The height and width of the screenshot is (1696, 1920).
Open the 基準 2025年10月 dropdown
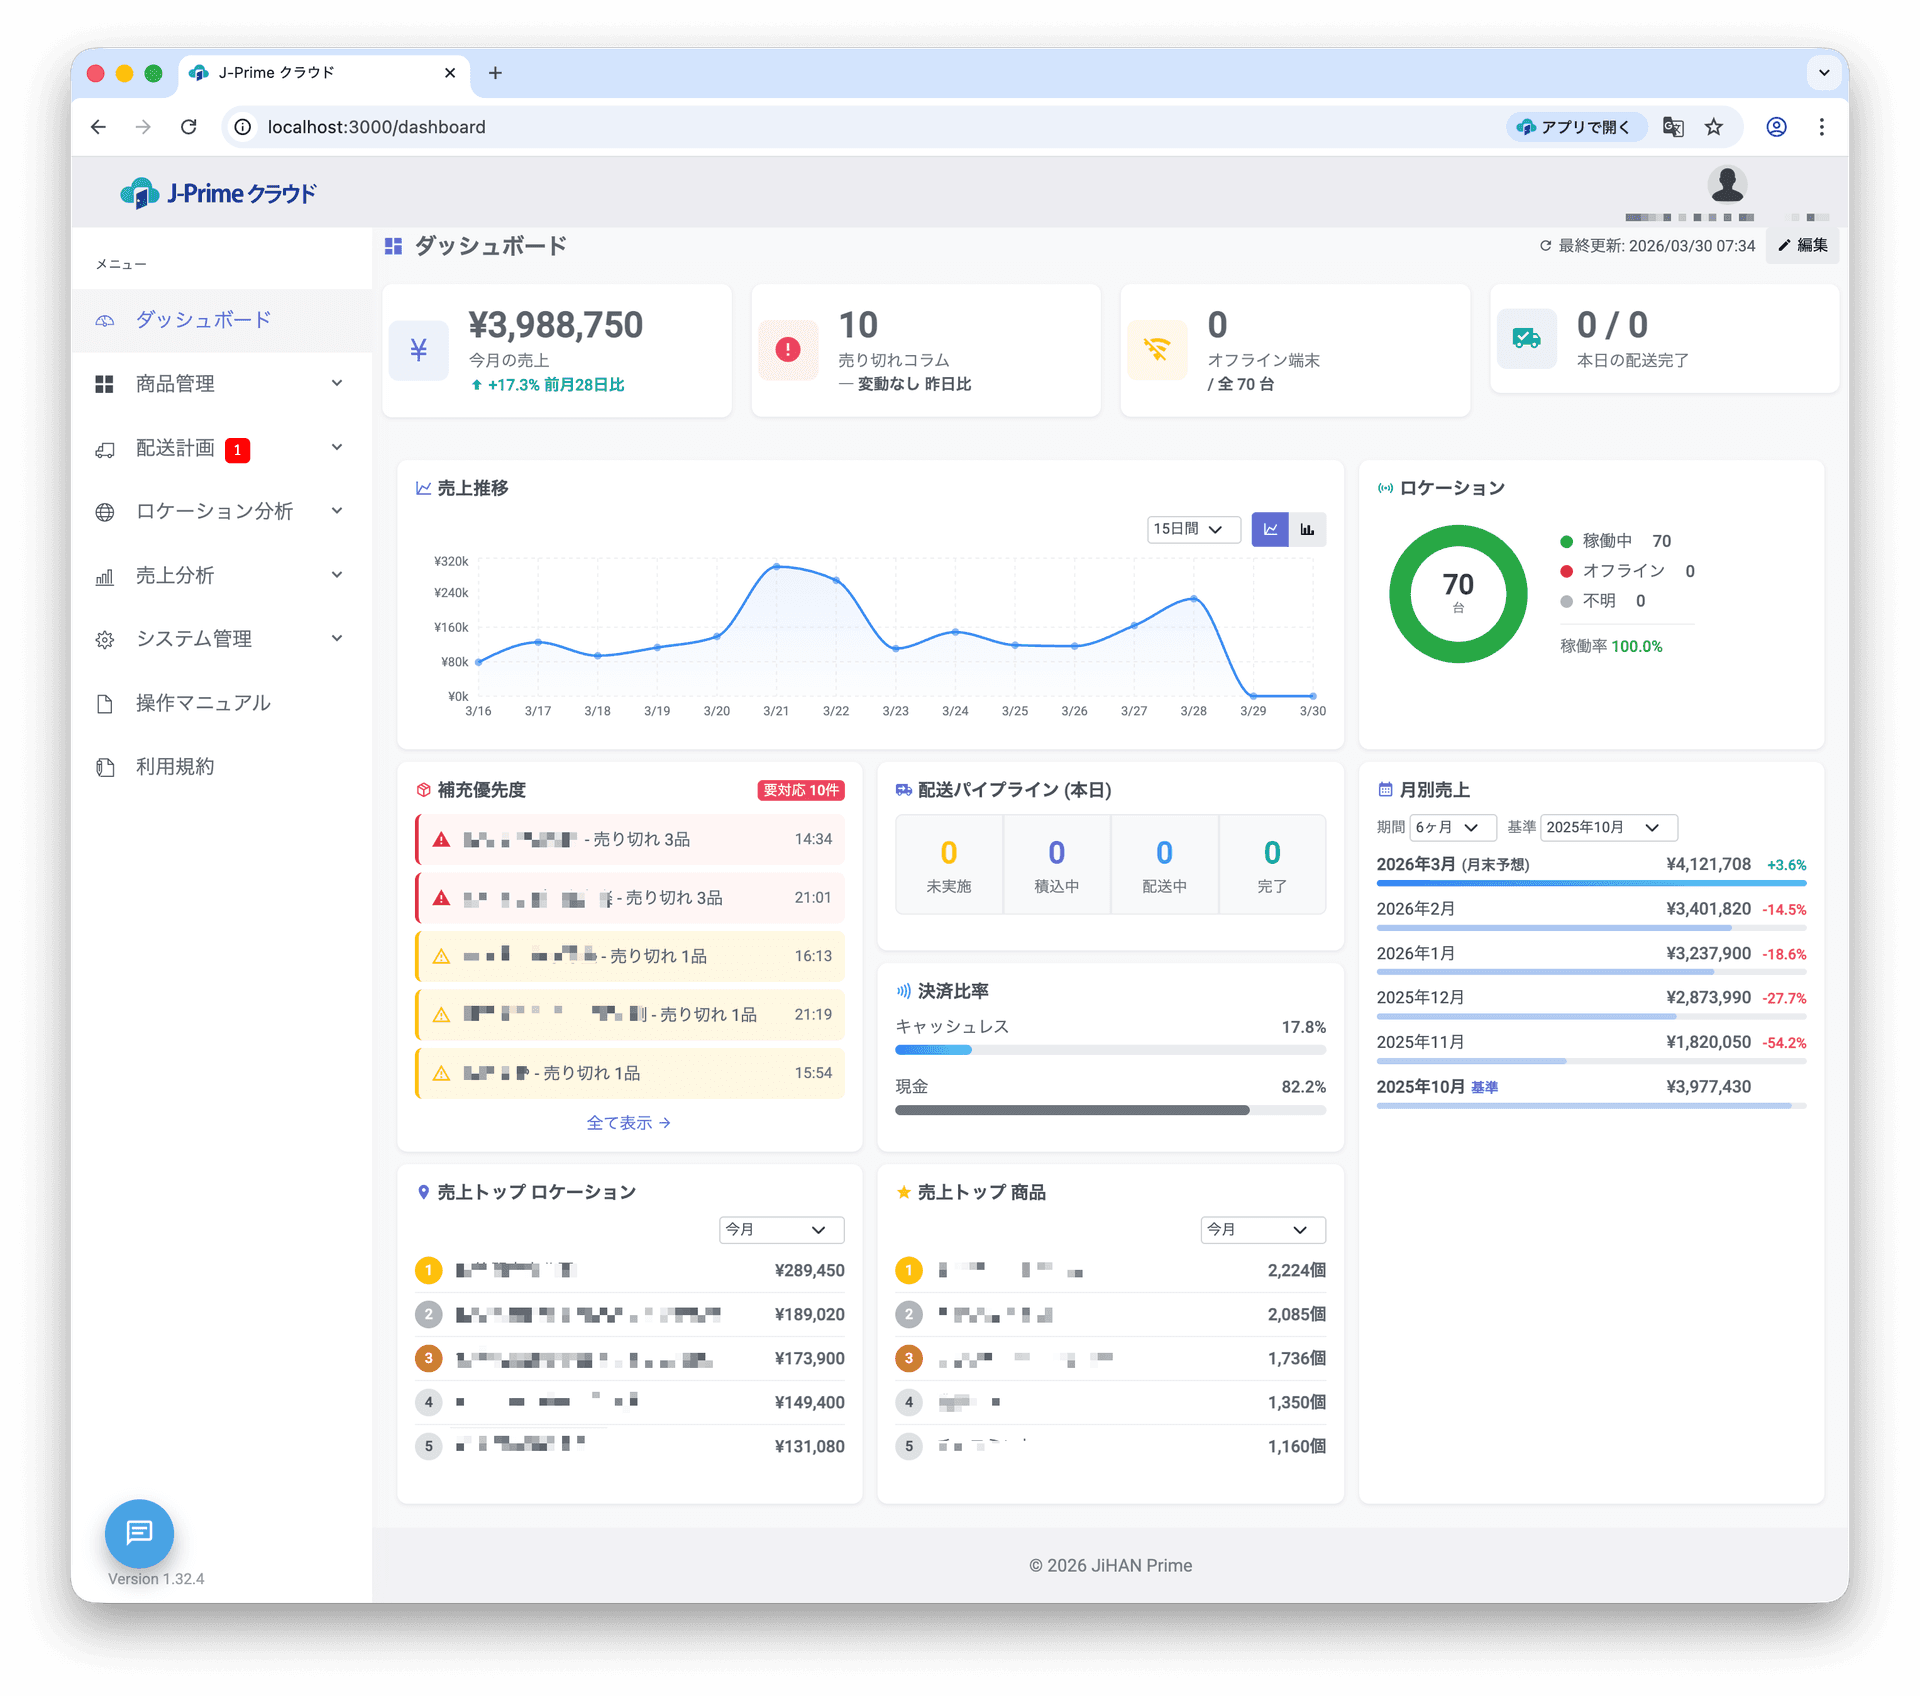pyautogui.click(x=1608, y=827)
